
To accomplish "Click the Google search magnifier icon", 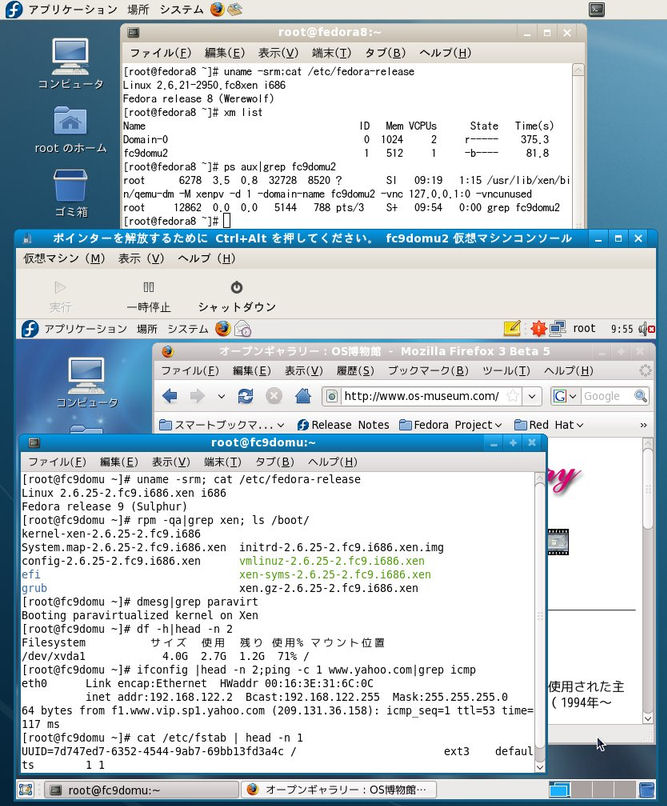I will 640,396.
